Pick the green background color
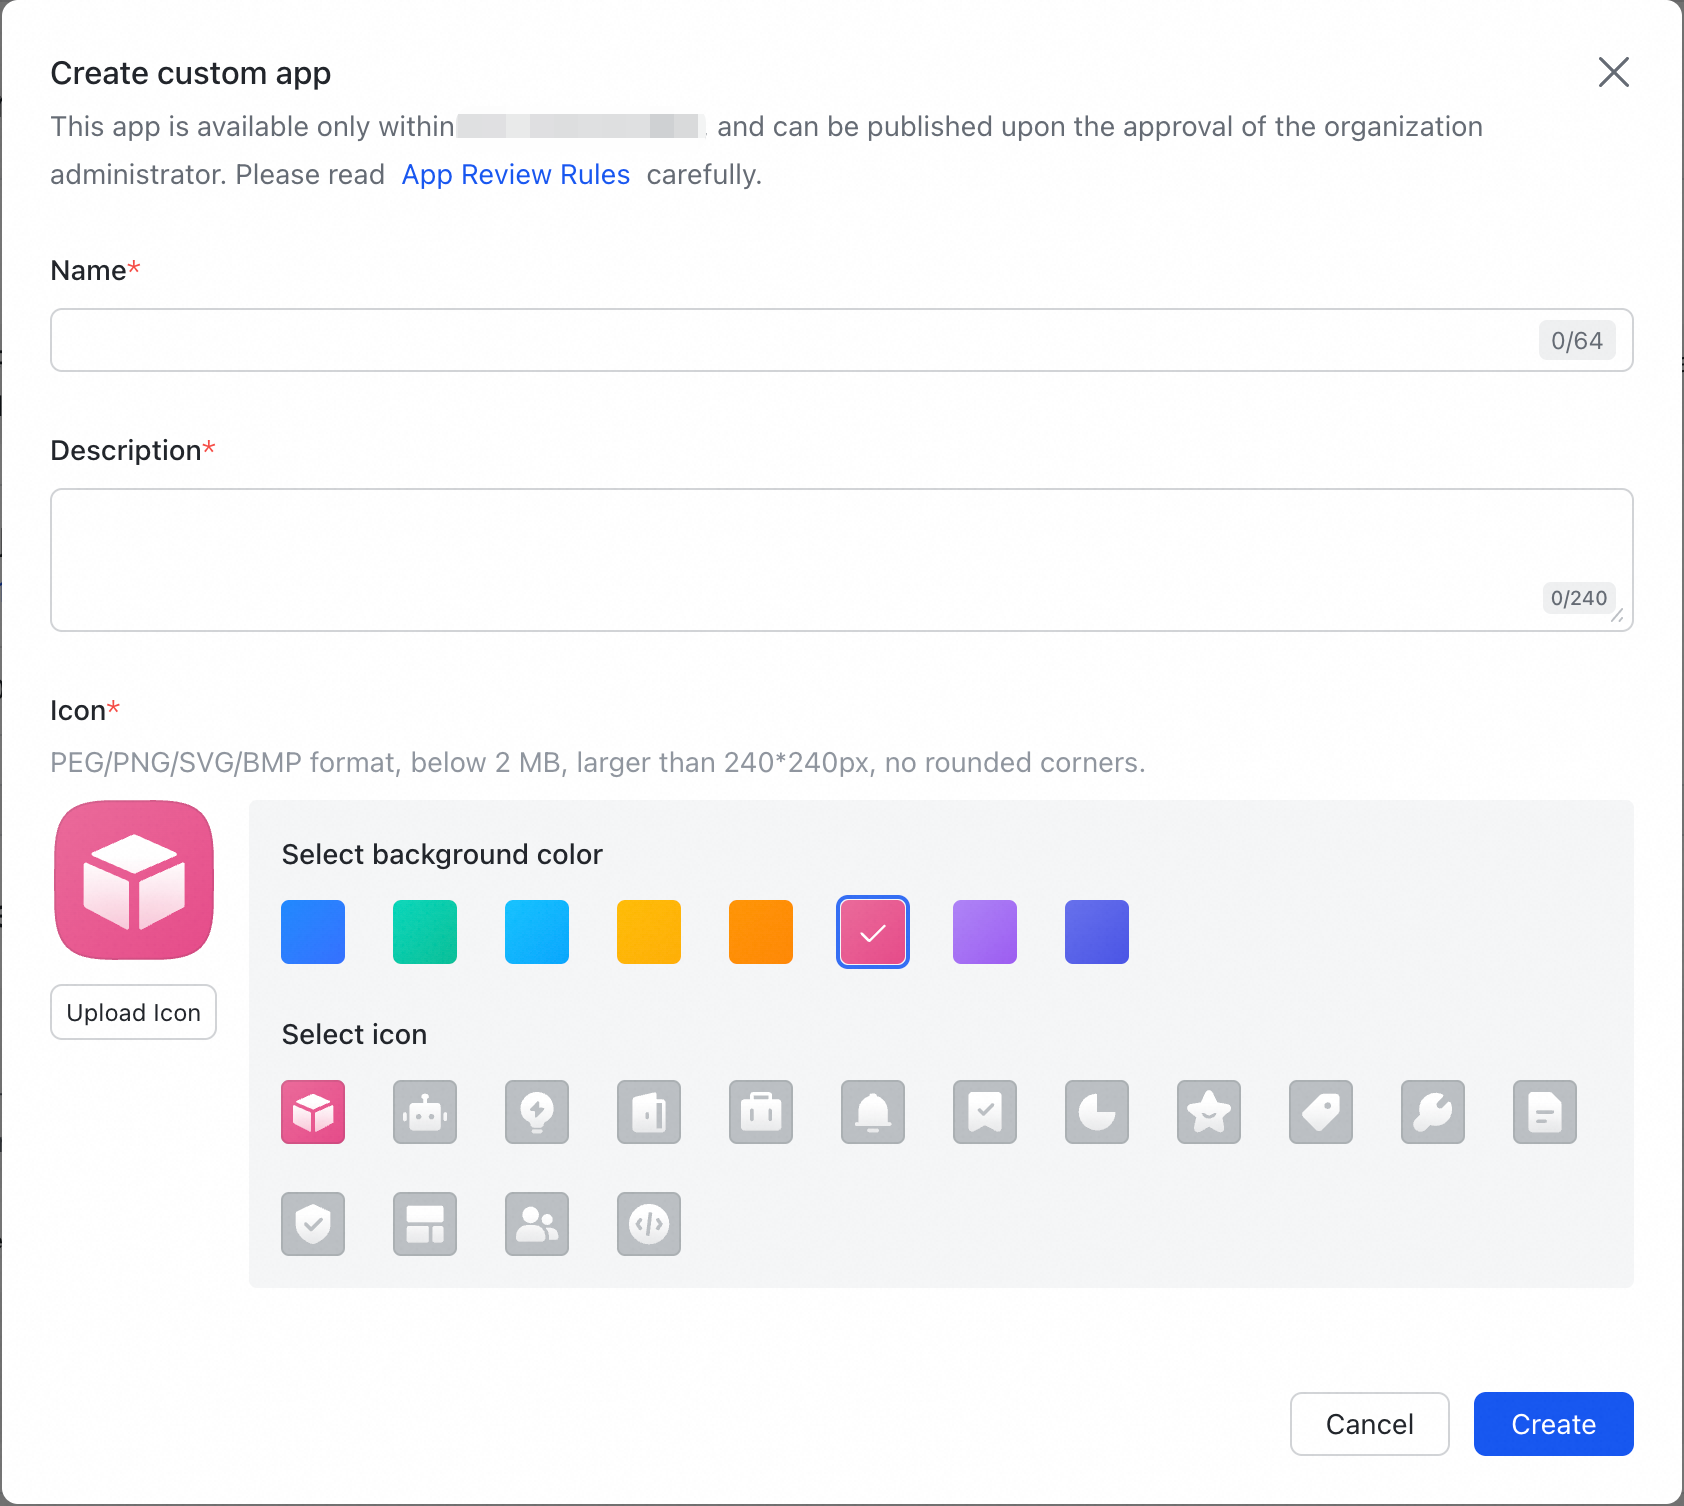The width and height of the screenshot is (1684, 1506). pos(425,932)
